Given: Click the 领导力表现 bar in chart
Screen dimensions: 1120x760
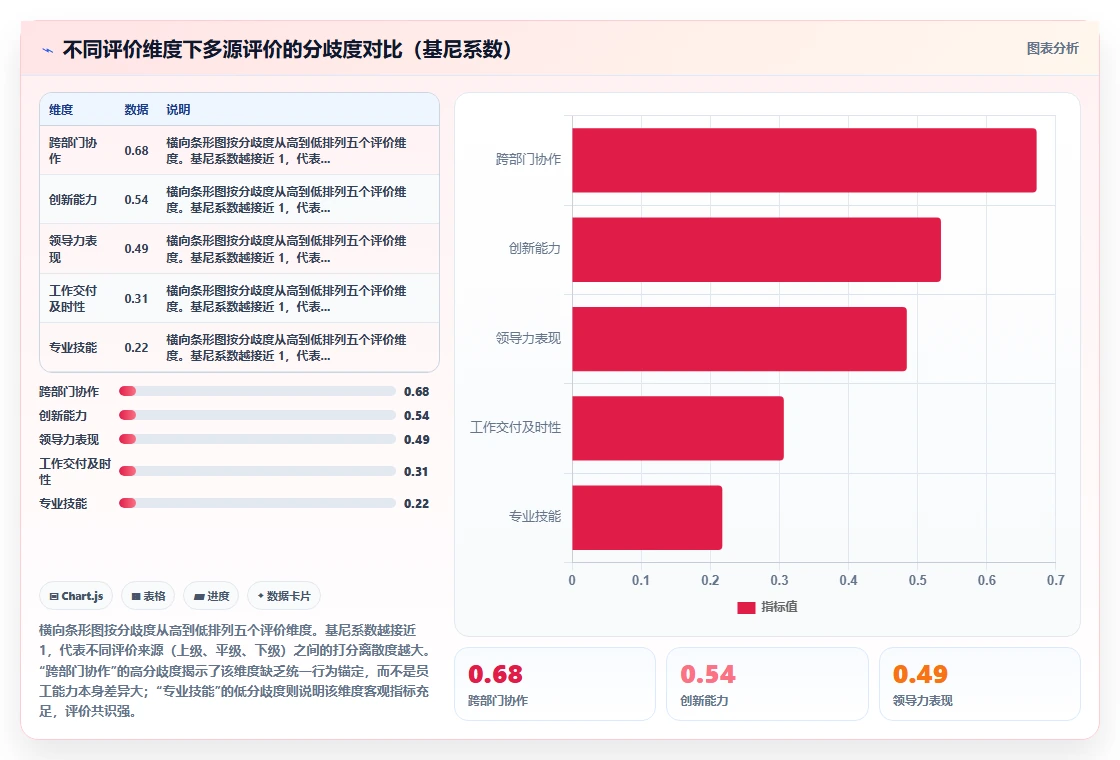Looking at the screenshot, I should click(x=739, y=339).
